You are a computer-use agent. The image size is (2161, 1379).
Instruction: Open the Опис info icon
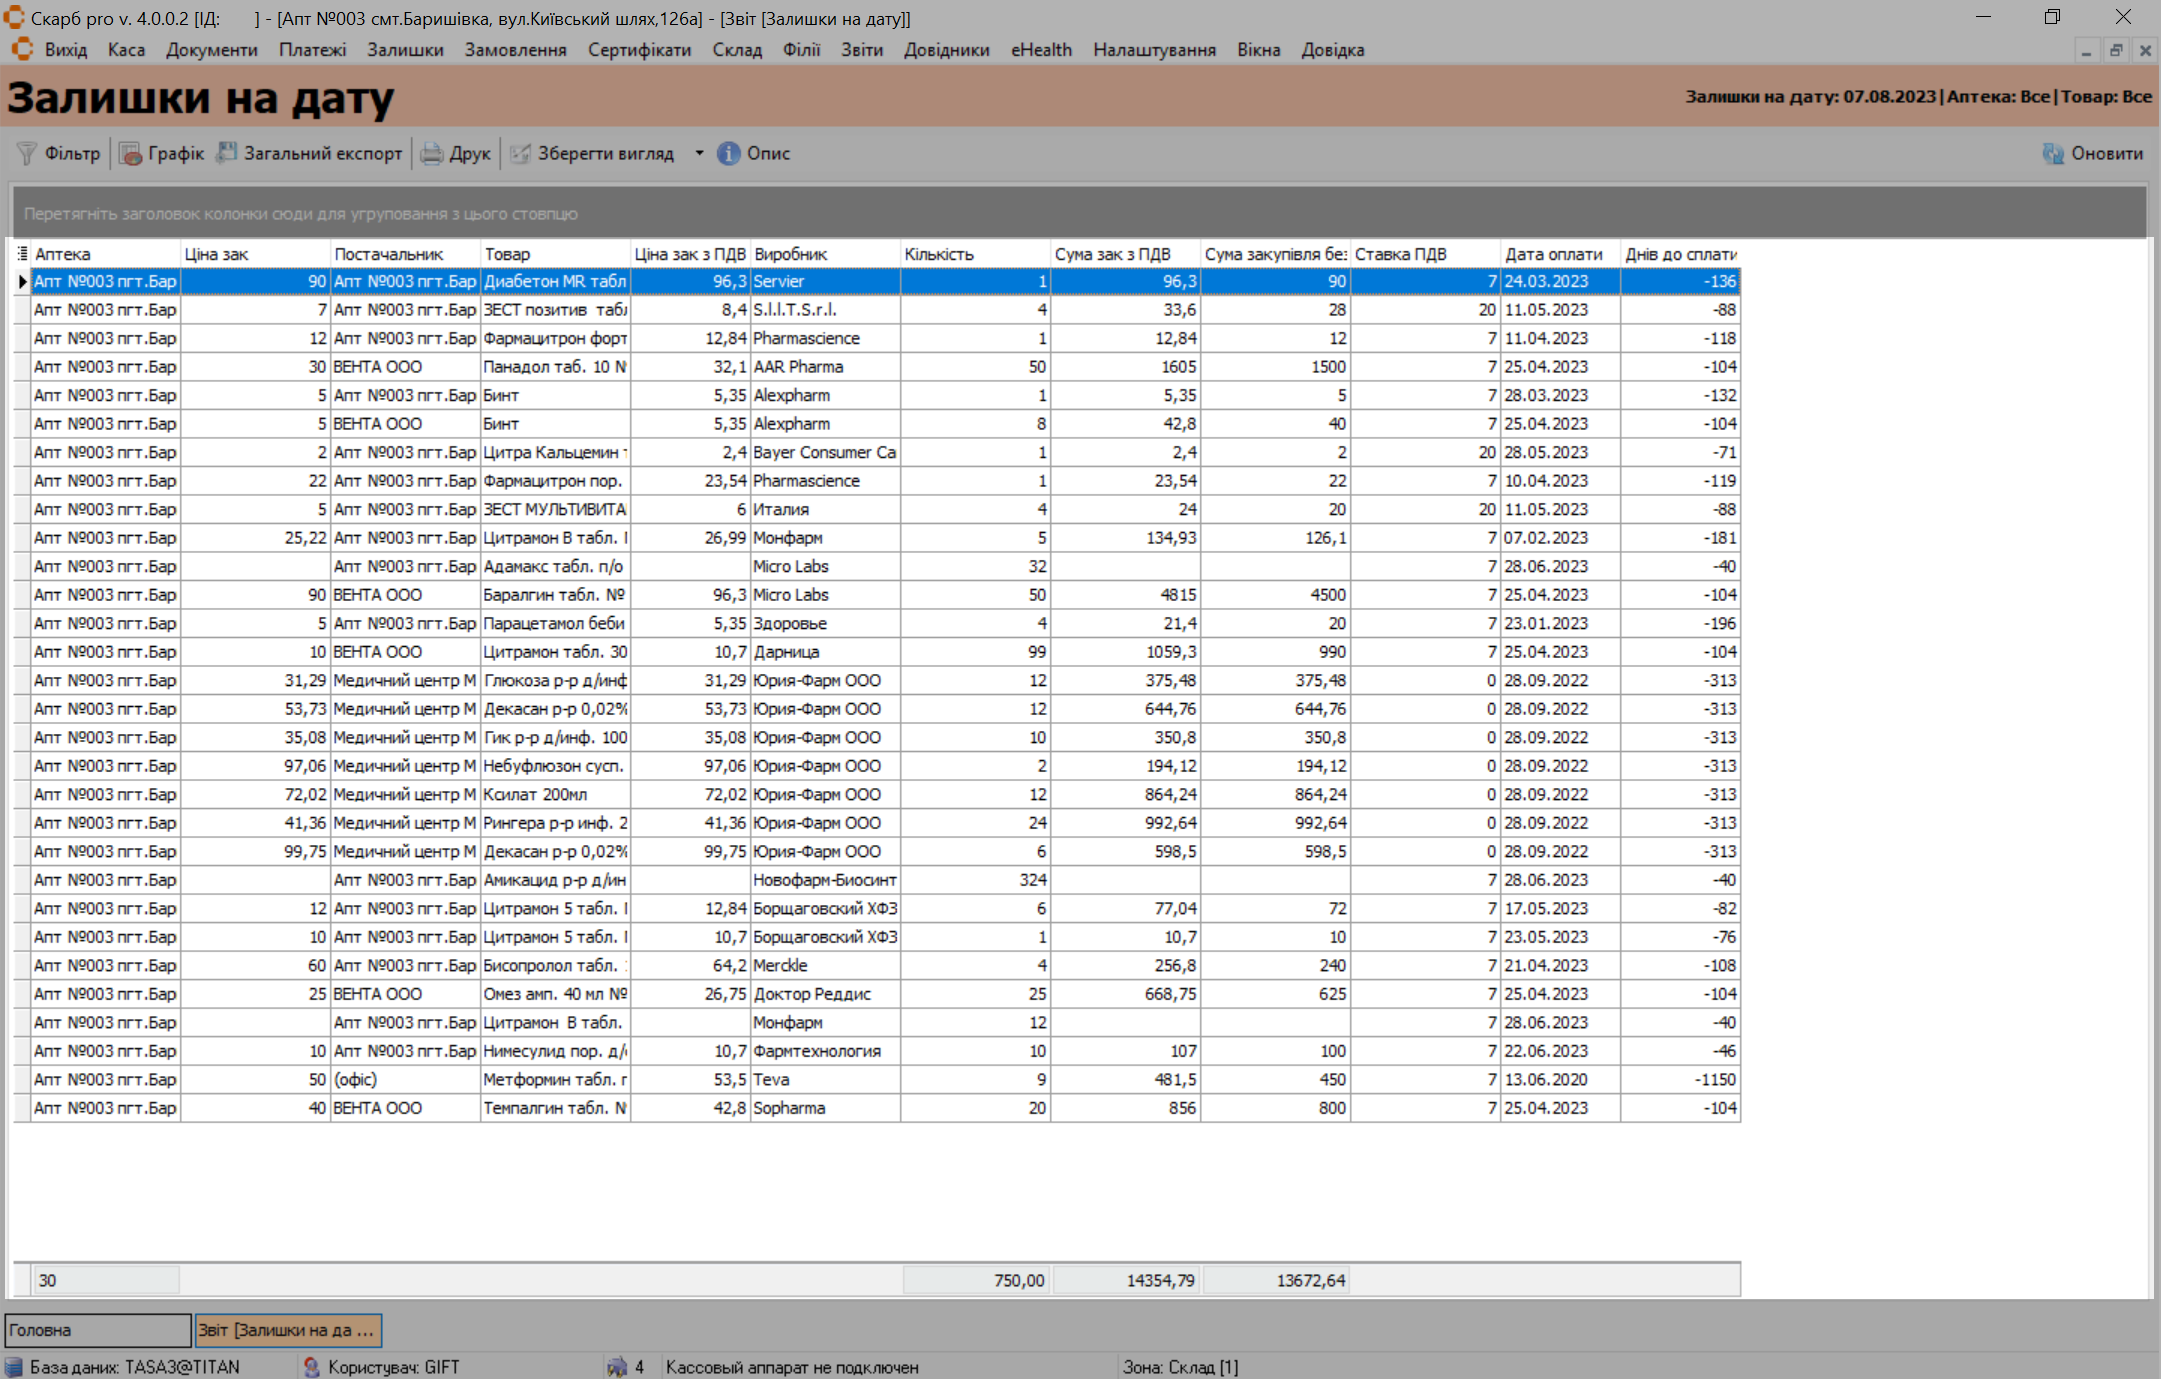tap(729, 153)
